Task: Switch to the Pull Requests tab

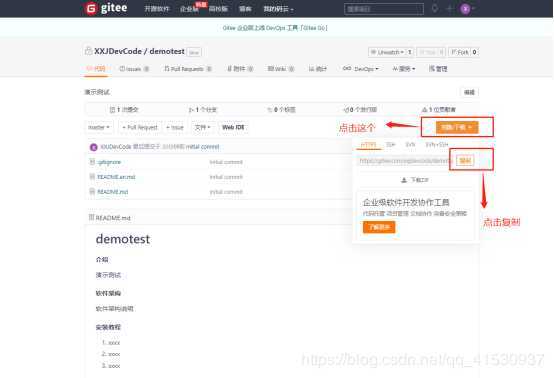Action: pos(188,69)
